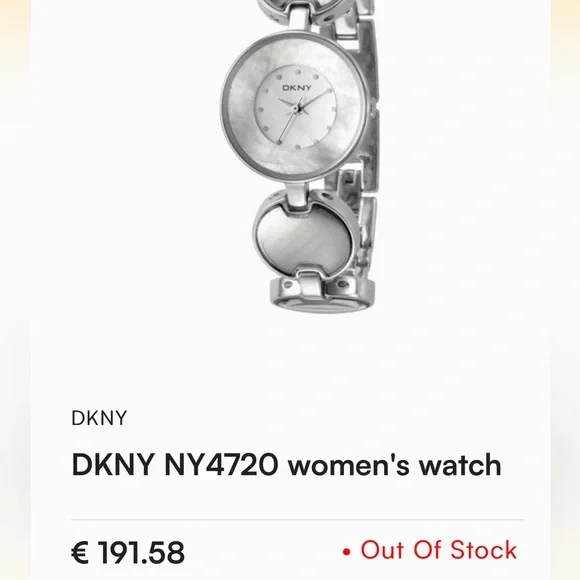Viewport: 580px width, 580px height.
Task: Open the DKNY NY4720 women's watch title
Action: click(x=287, y=465)
